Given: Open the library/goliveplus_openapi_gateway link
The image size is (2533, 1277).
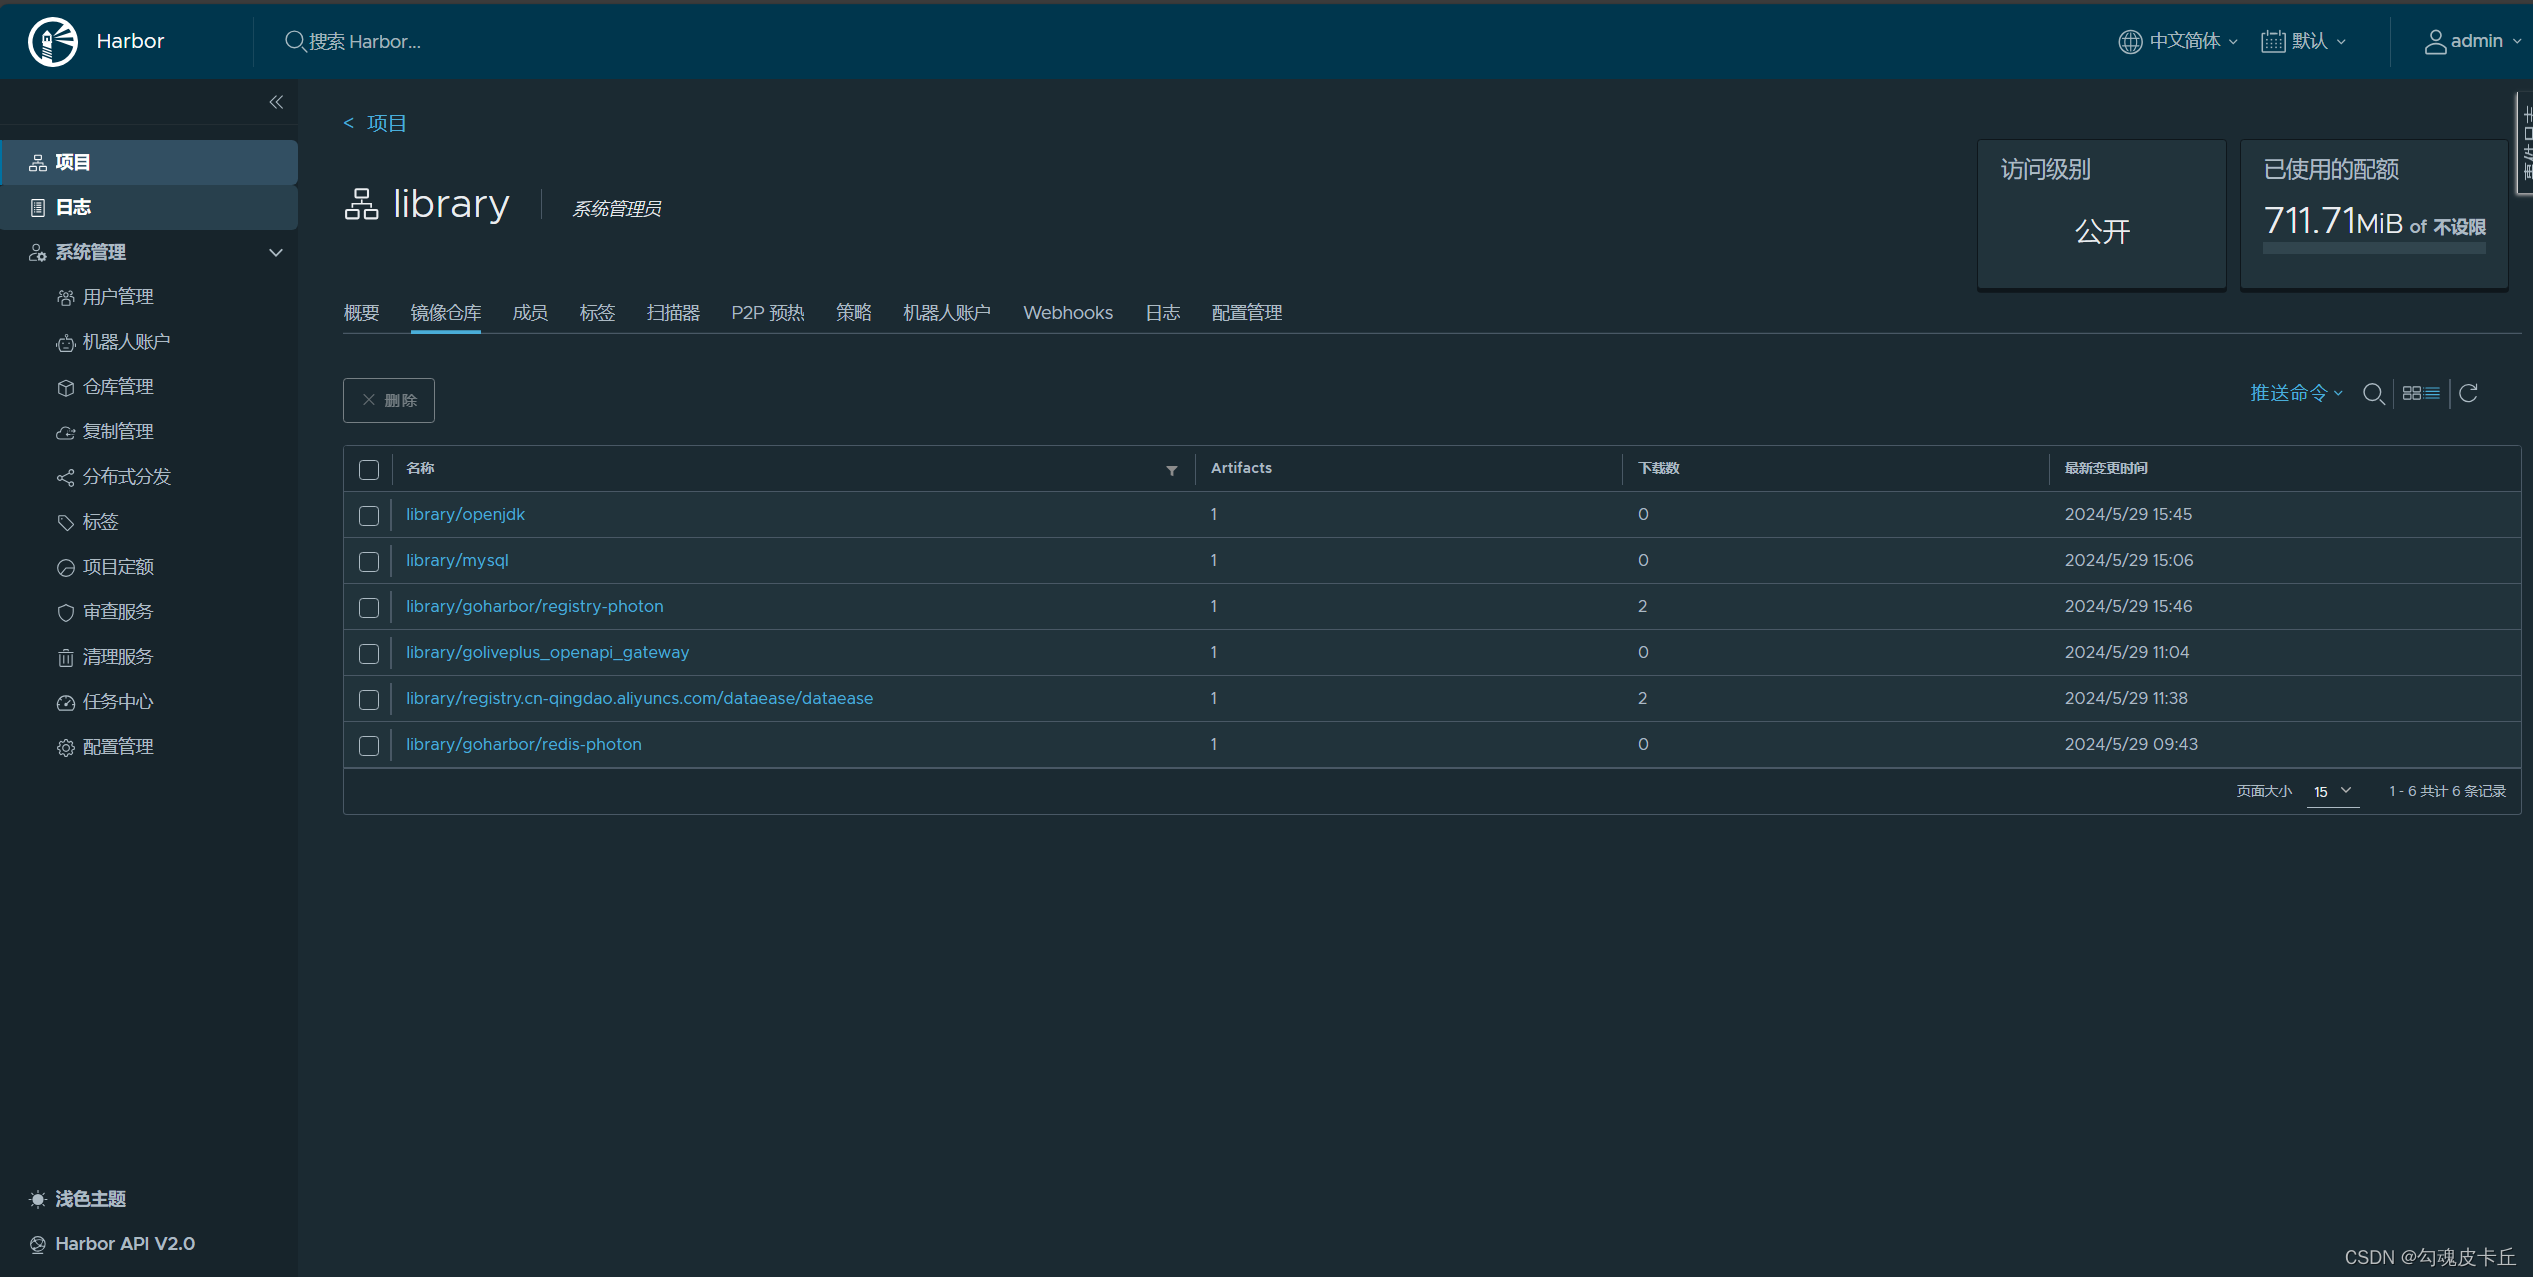Looking at the screenshot, I should coord(547,652).
